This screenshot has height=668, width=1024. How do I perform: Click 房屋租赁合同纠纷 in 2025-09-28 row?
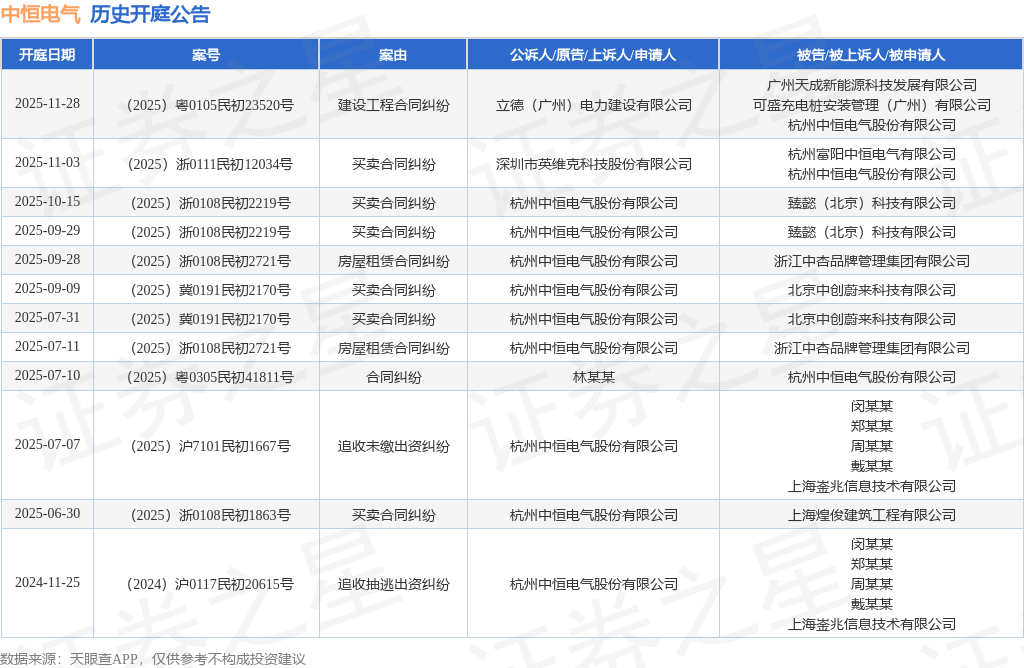pos(393,261)
